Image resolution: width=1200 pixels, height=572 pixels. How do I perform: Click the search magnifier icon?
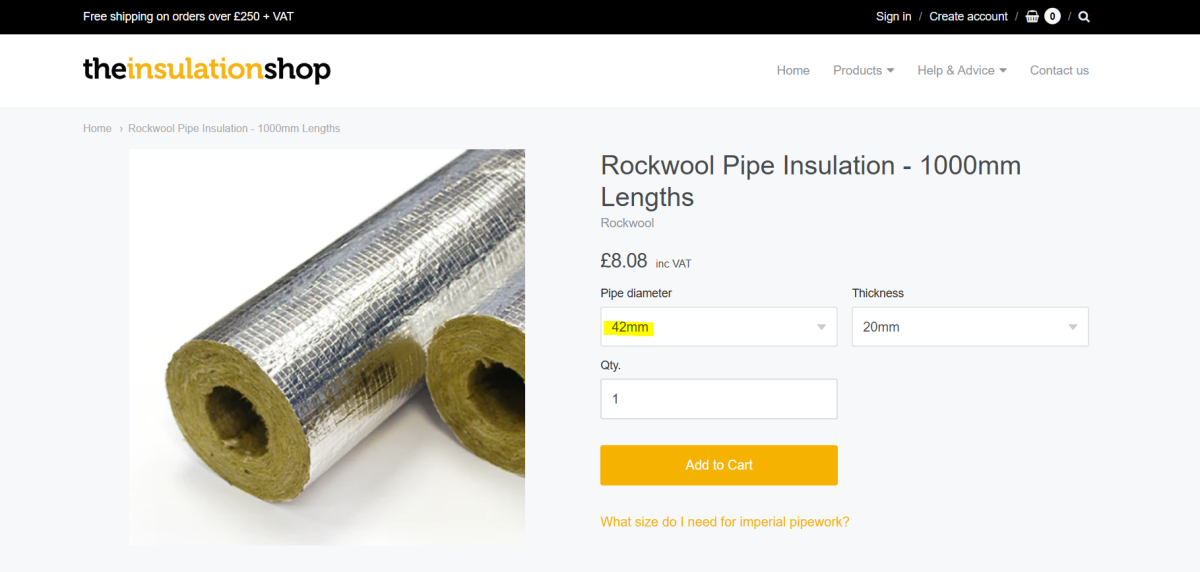[x=1084, y=16]
